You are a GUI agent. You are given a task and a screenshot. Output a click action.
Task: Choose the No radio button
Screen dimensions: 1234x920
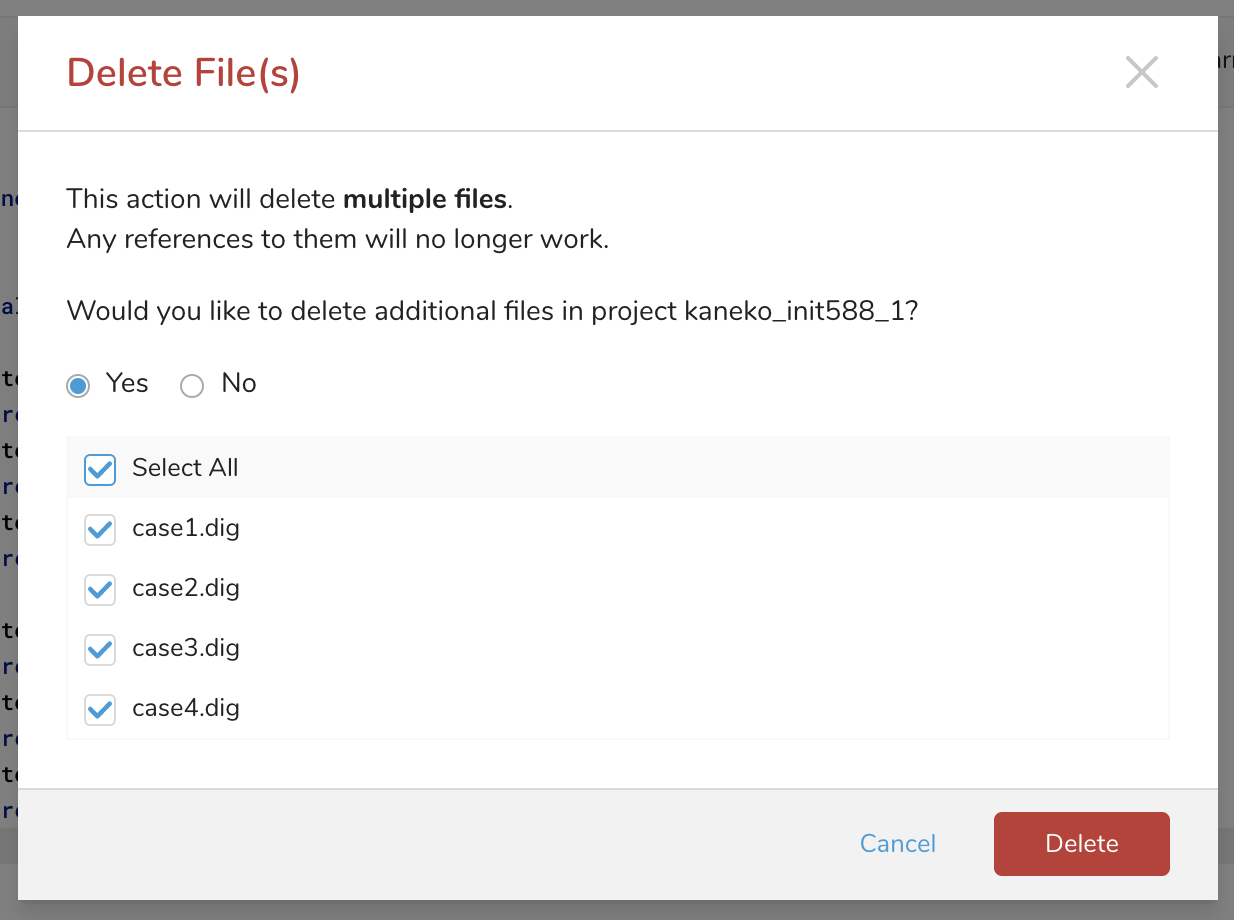(192, 385)
